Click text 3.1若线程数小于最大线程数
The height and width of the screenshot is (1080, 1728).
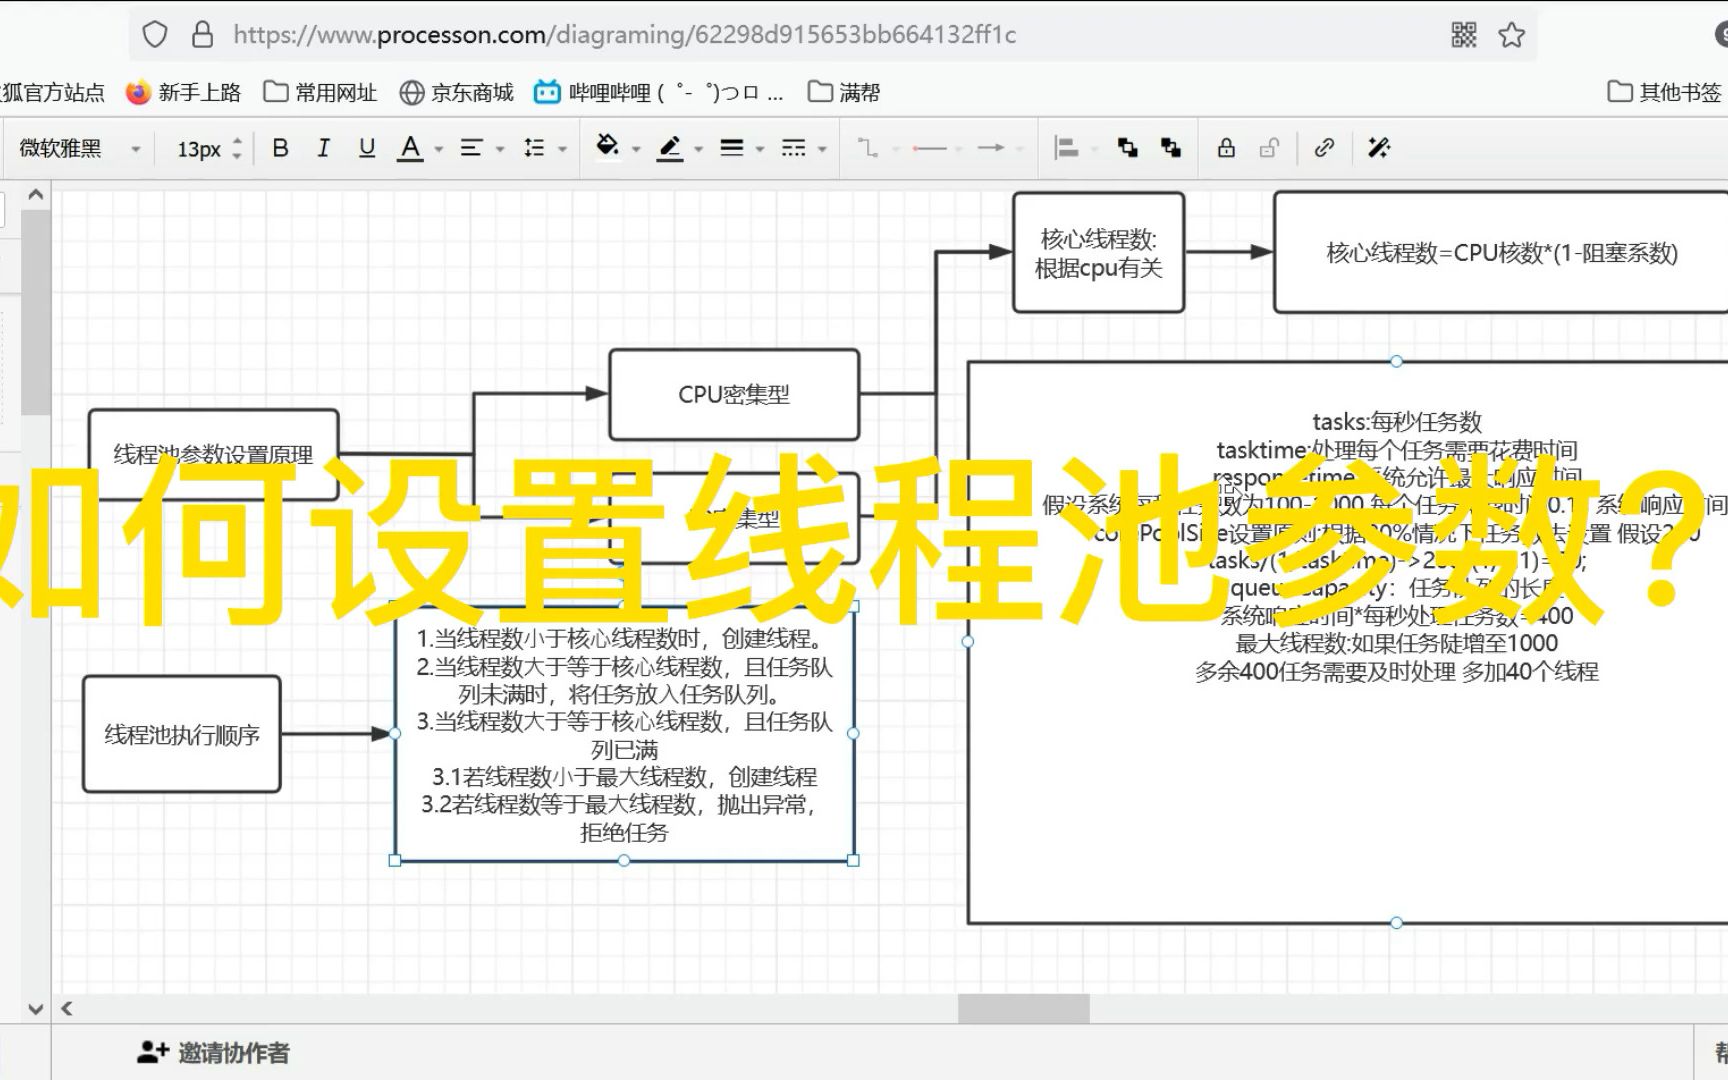pos(570,777)
